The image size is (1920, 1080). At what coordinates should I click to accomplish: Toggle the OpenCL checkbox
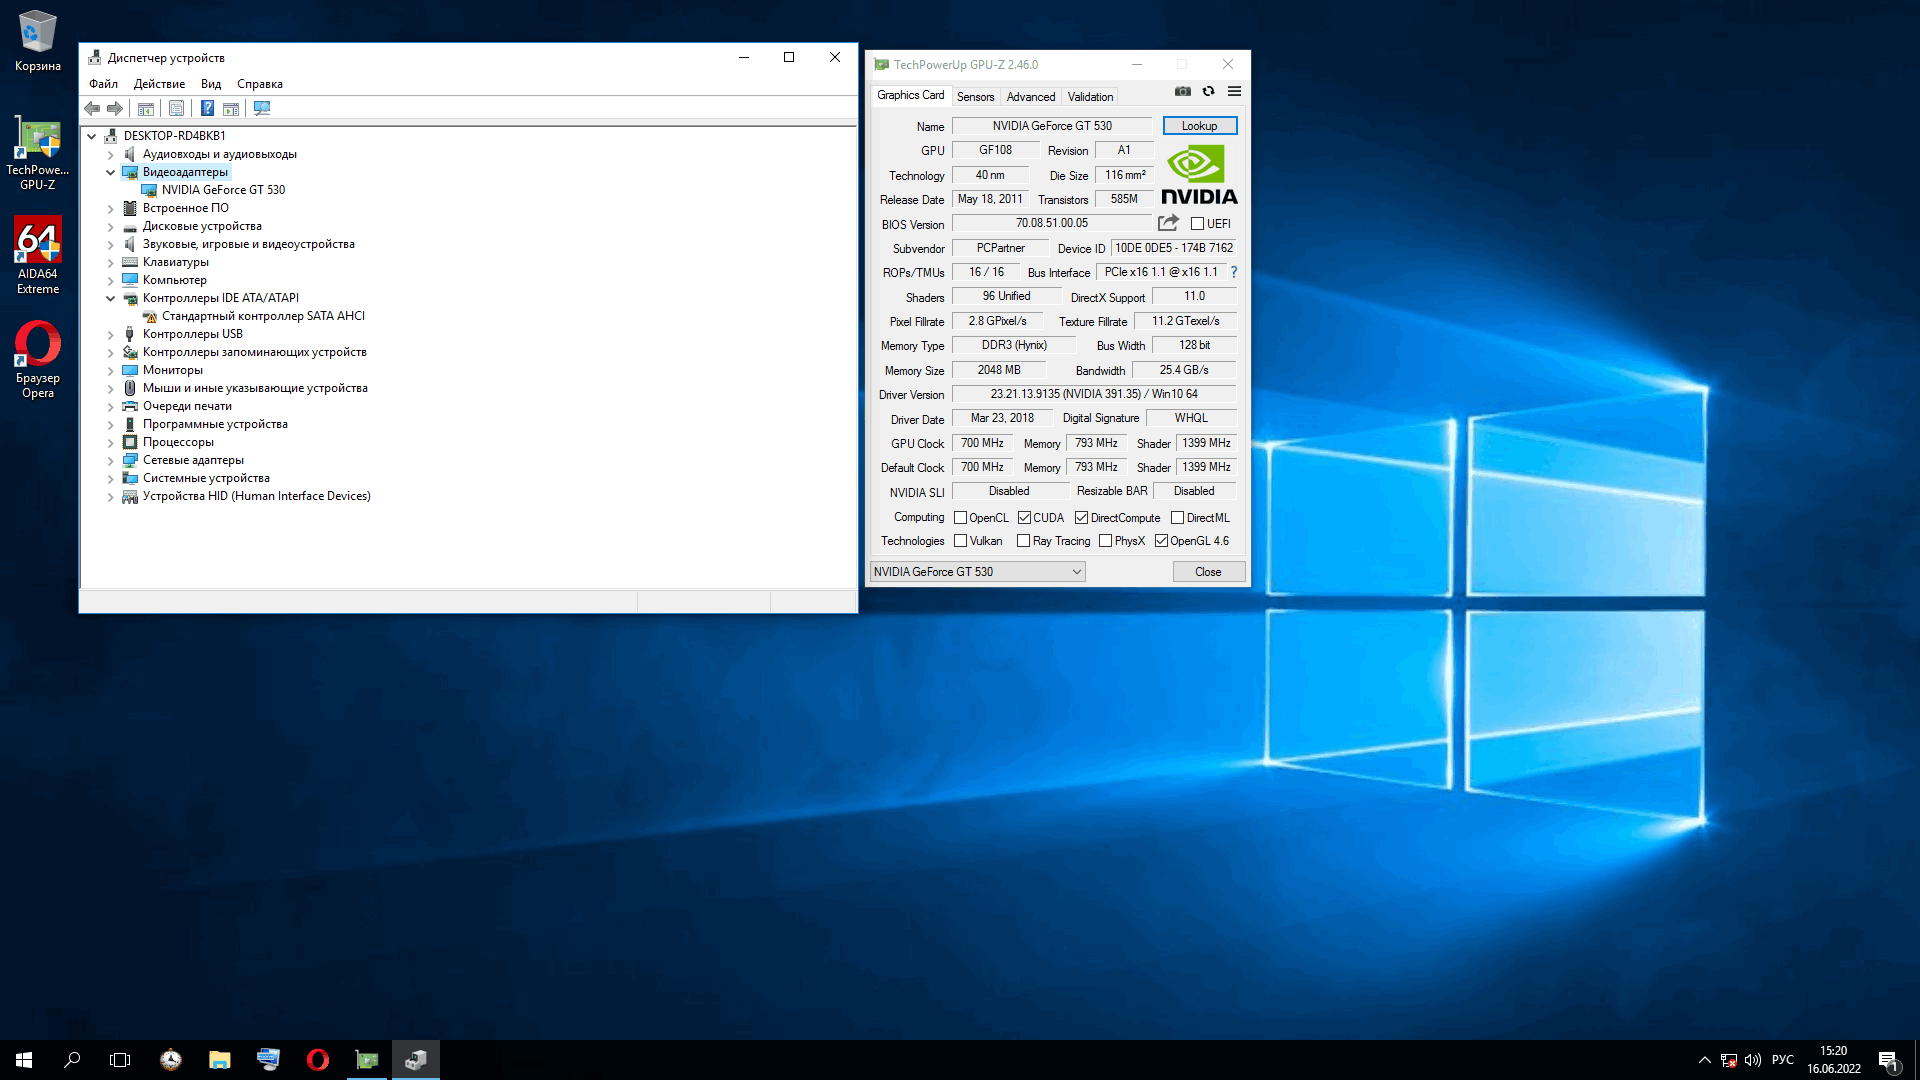[x=960, y=518]
